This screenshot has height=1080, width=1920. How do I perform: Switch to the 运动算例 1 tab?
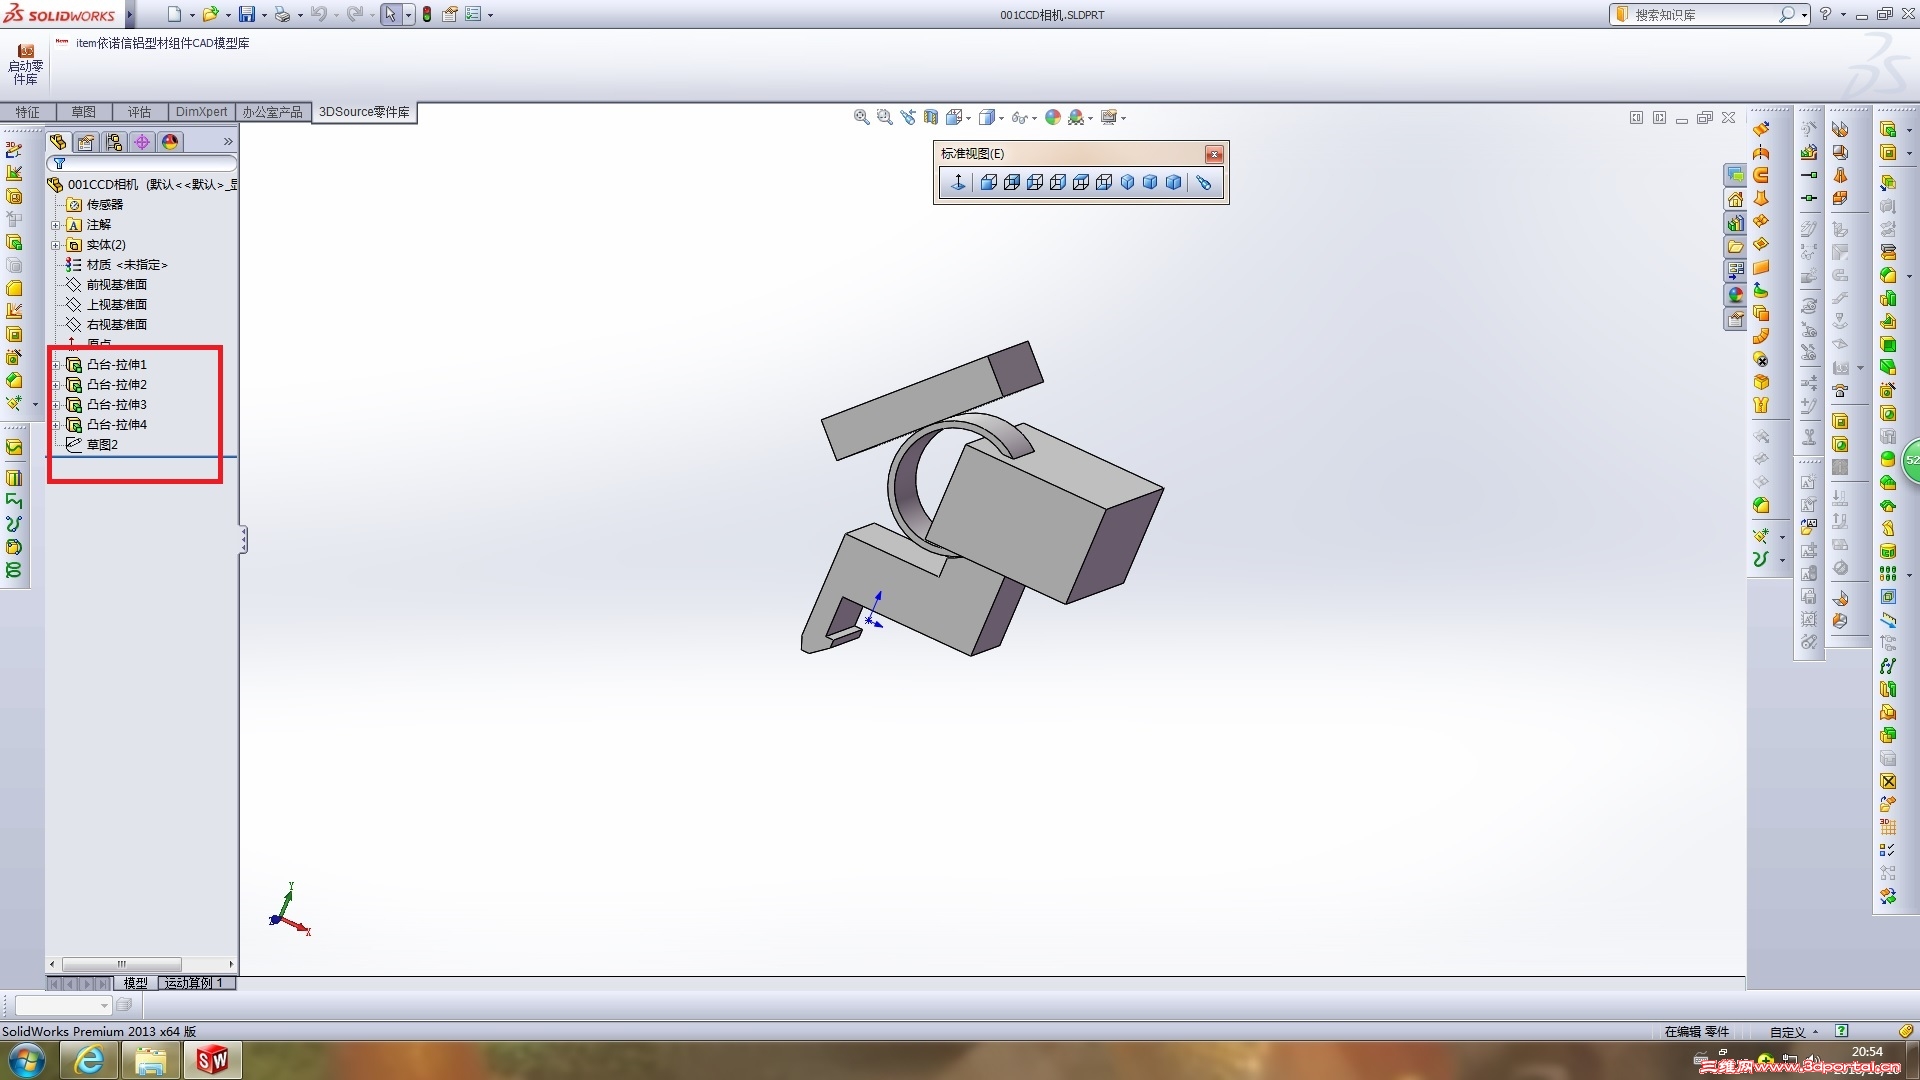coord(195,983)
